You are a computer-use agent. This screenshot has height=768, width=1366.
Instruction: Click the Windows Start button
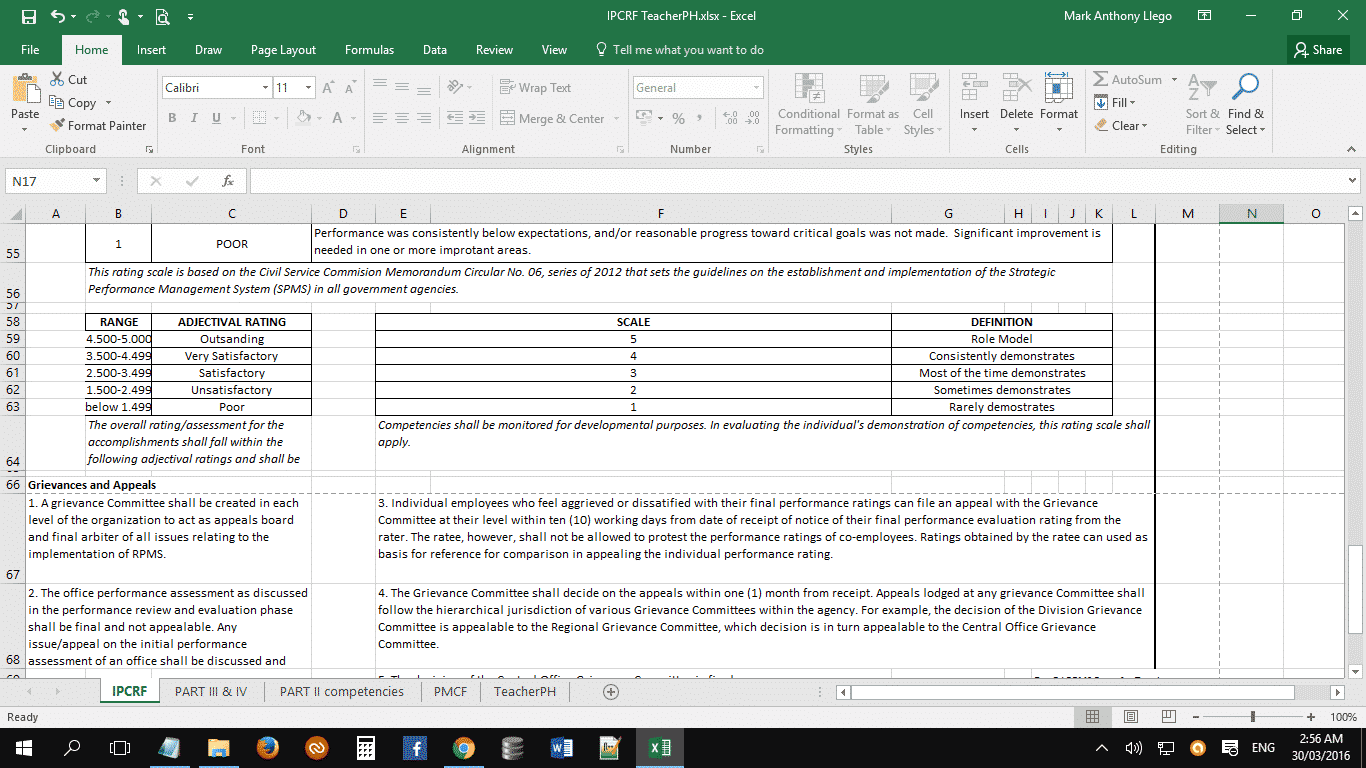pos(23,747)
